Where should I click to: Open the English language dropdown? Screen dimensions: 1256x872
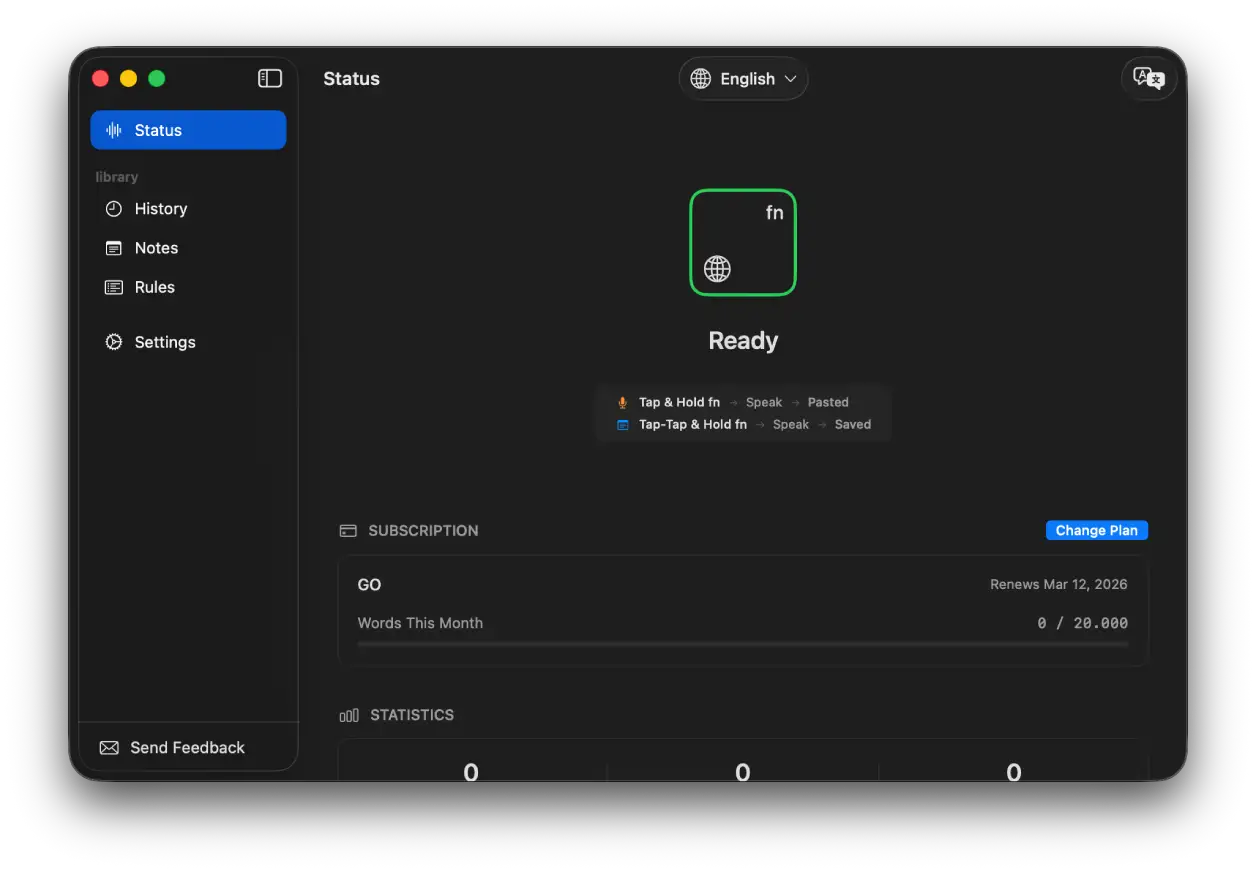(x=743, y=78)
